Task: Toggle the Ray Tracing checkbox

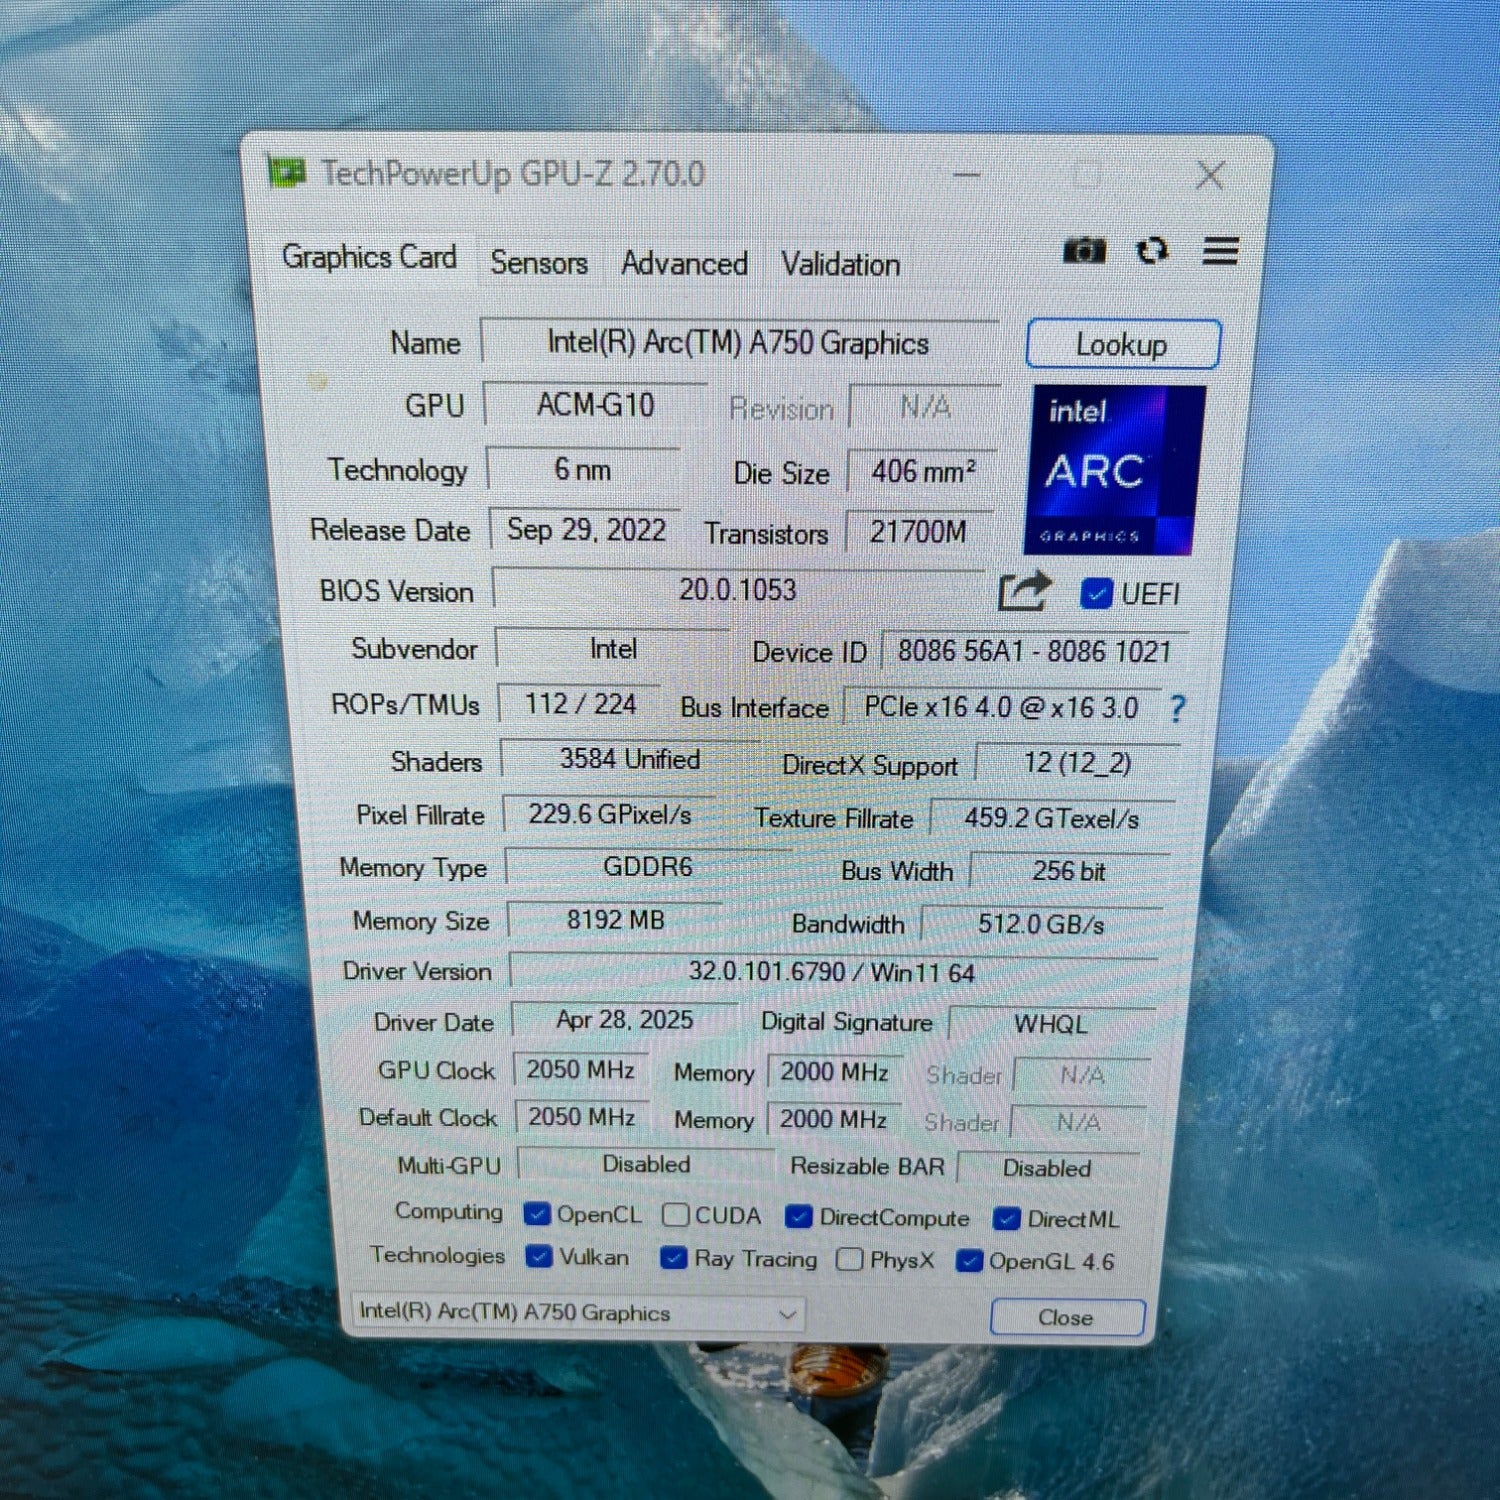Action: (673, 1258)
